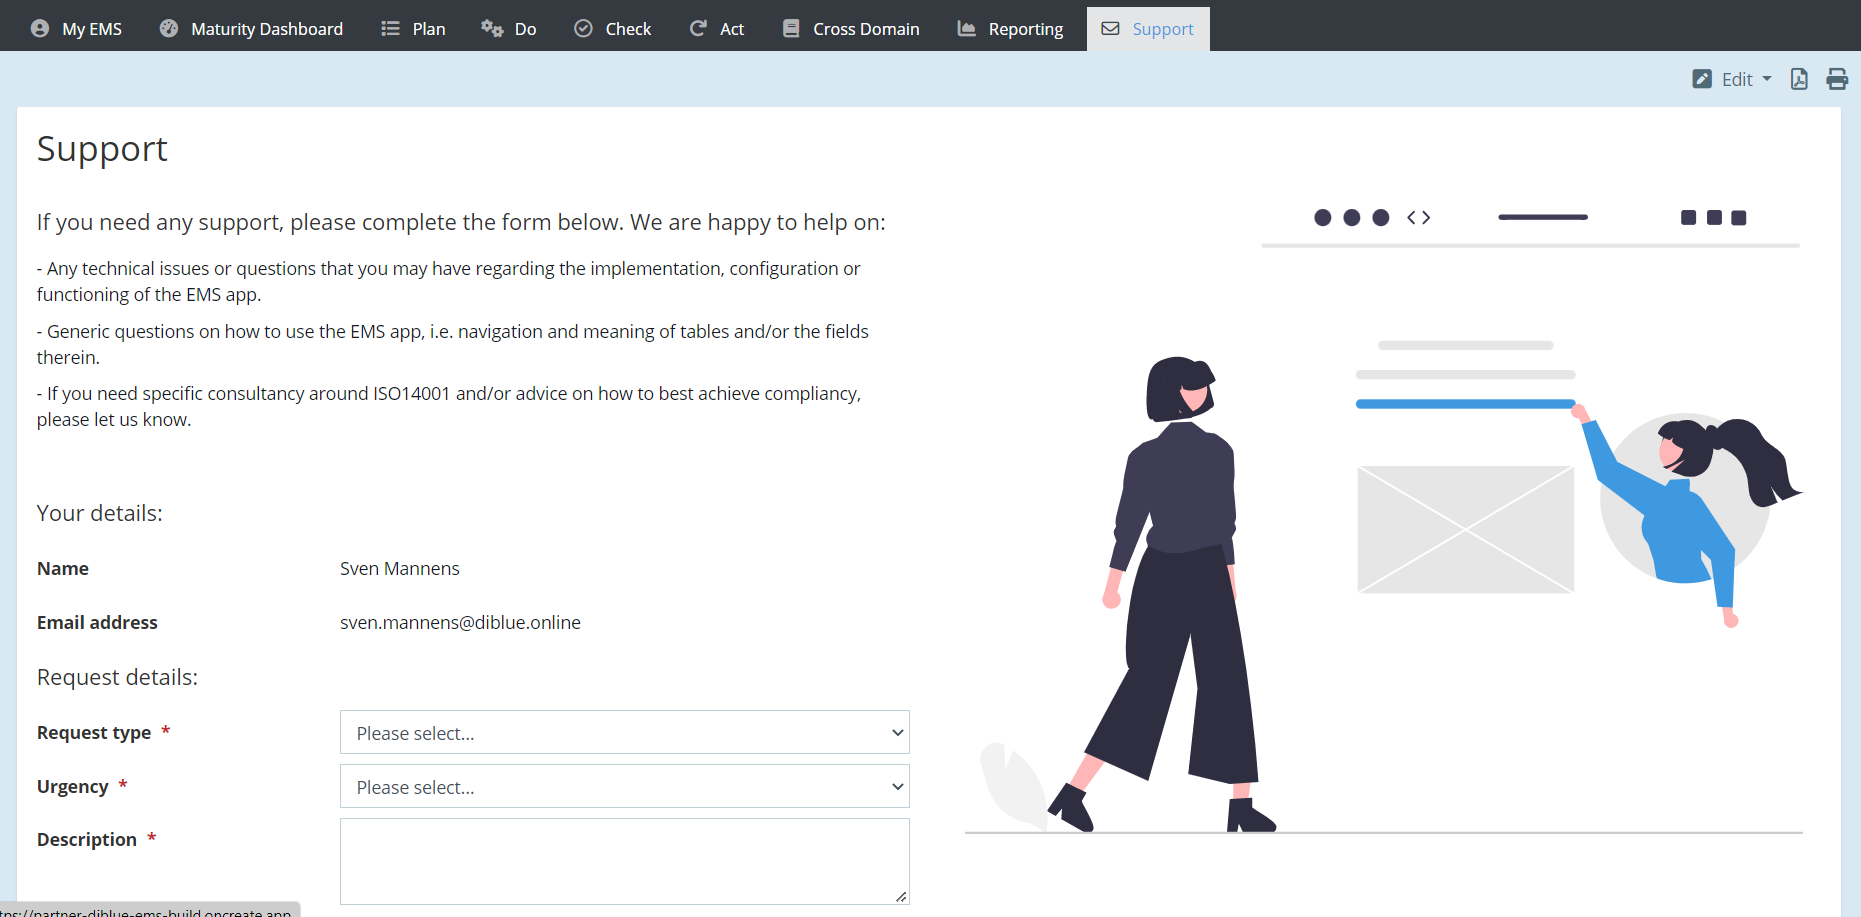The image size is (1861, 917).
Task: Click the Act redo arrow icon
Action: 698,29
